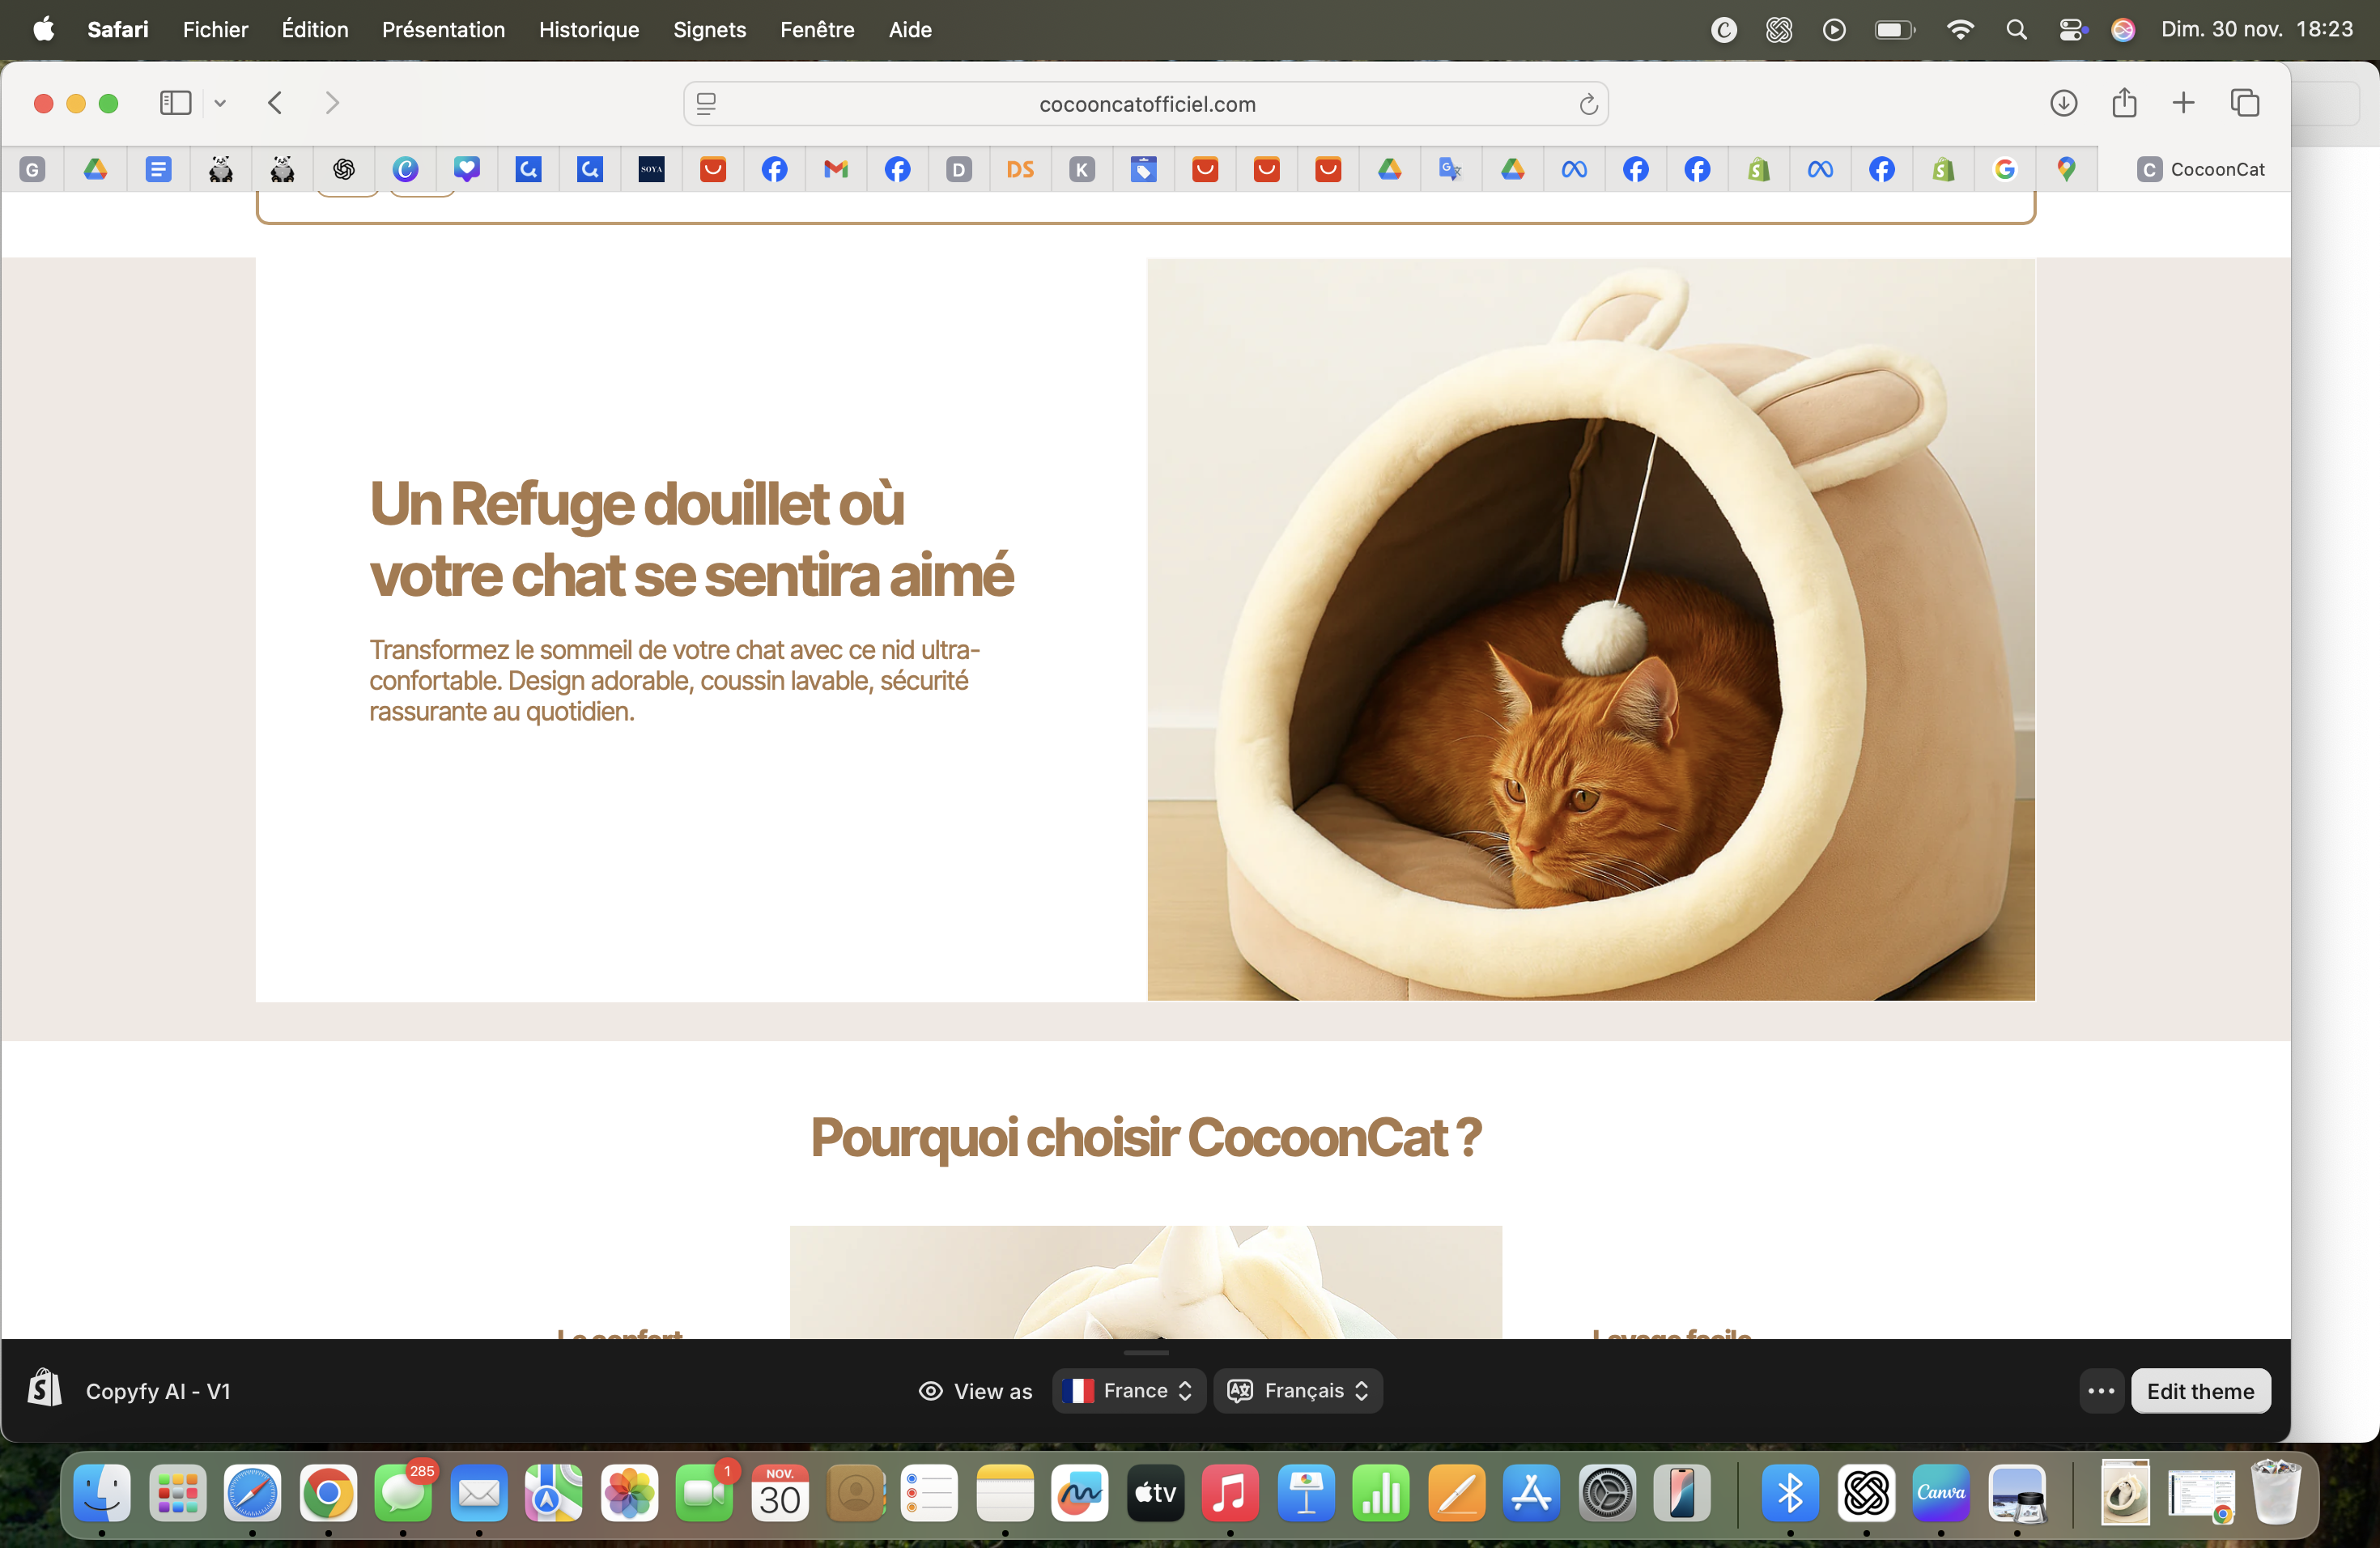The image size is (2380, 1548).
Task: Open a new Safari tab
Action: (2184, 103)
